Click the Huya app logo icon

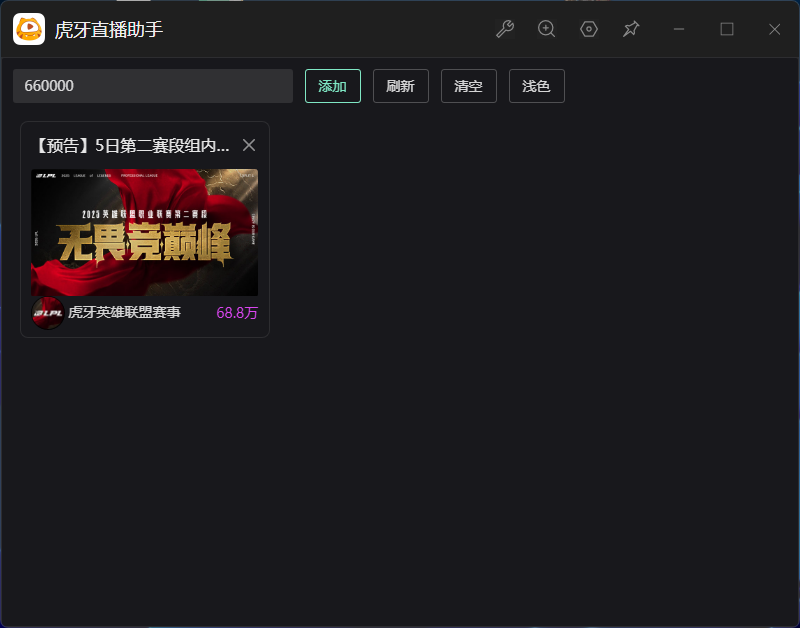29,29
